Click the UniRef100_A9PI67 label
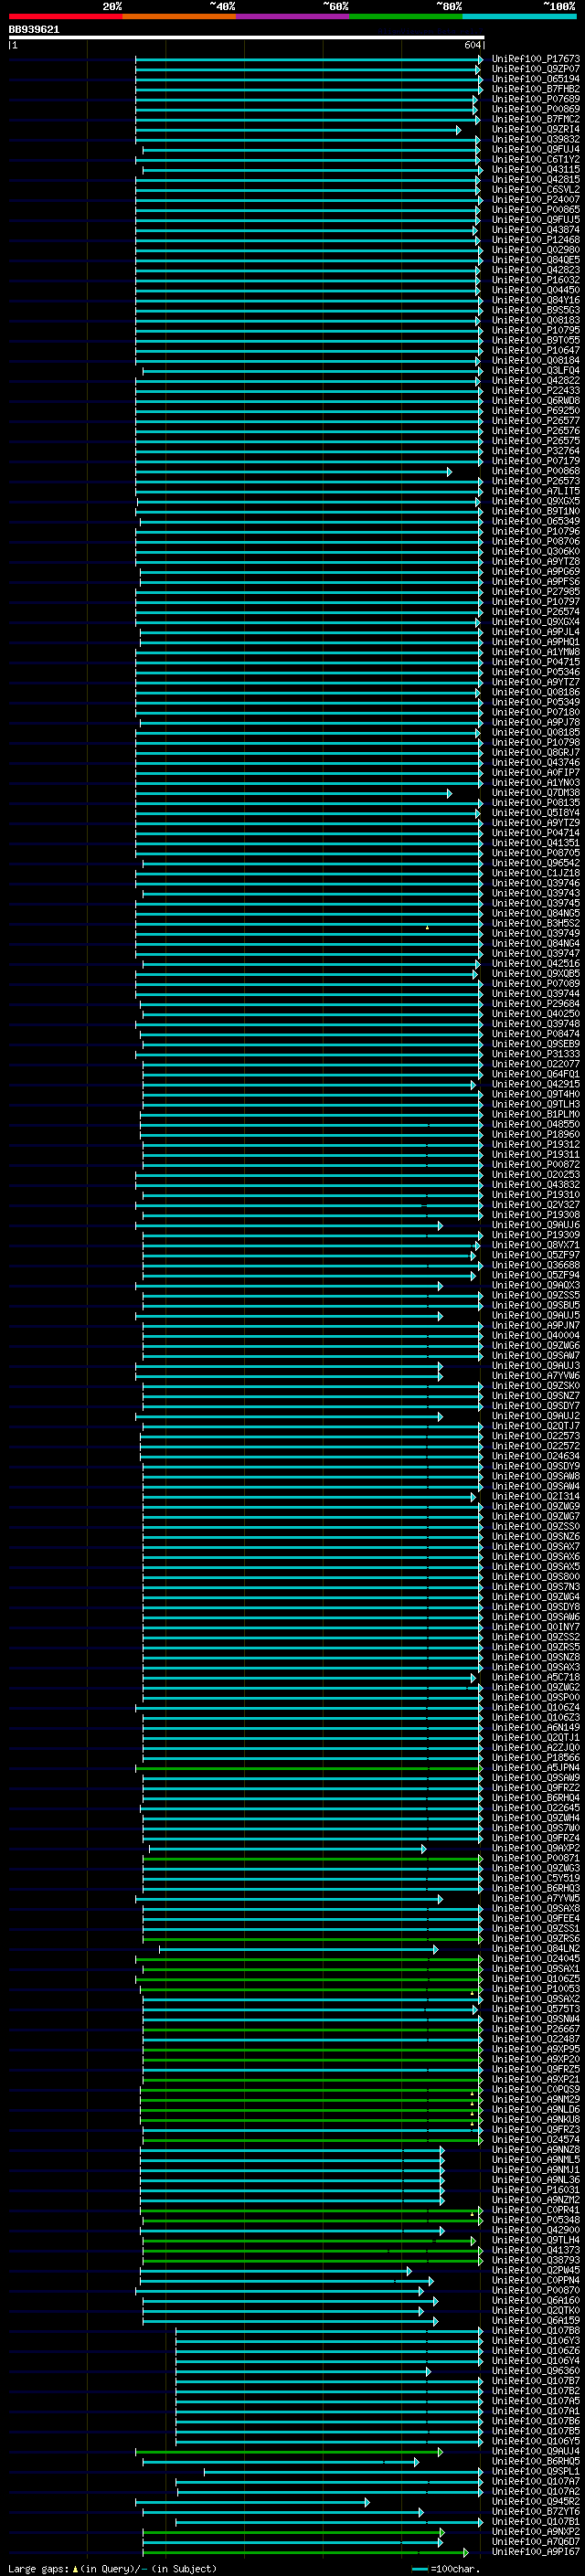The height and width of the screenshot is (2576, 585). [x=536, y=2551]
